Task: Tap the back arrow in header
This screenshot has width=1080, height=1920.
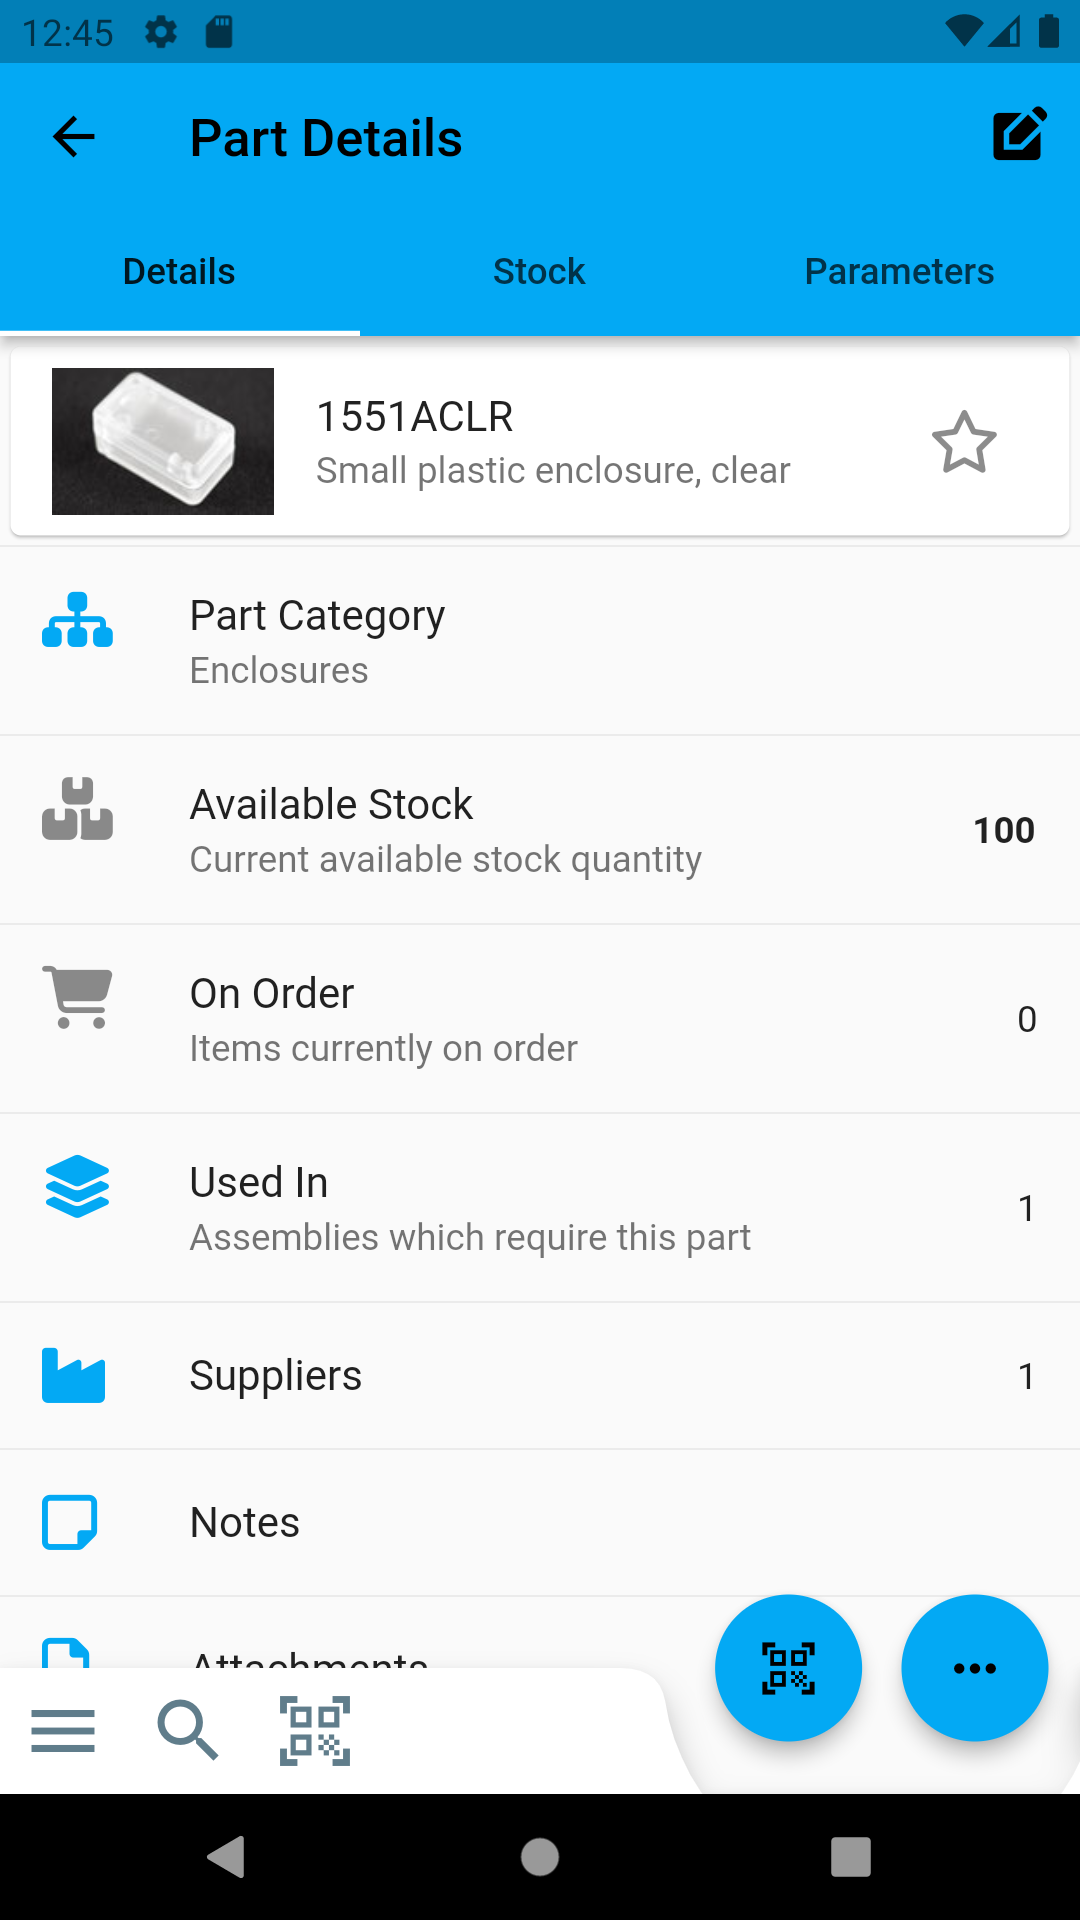Action: tap(74, 137)
